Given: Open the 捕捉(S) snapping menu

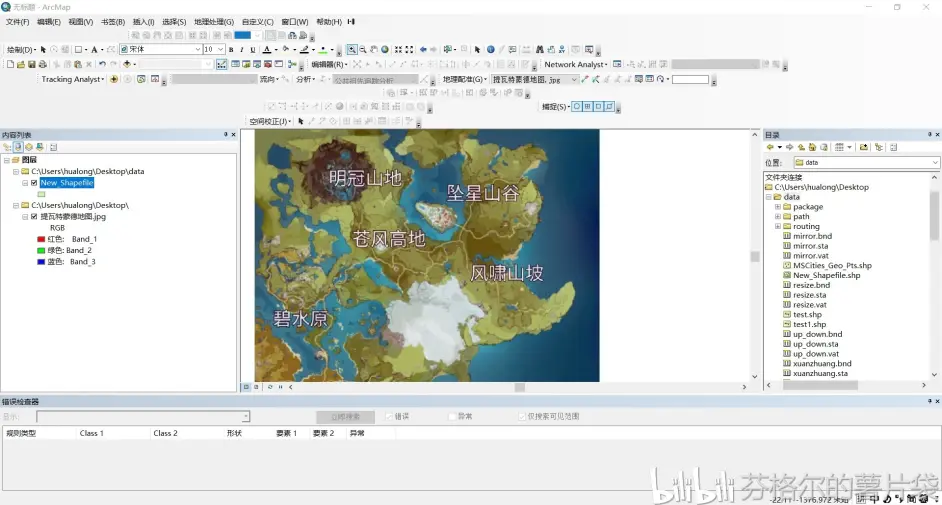Looking at the screenshot, I should [556, 106].
